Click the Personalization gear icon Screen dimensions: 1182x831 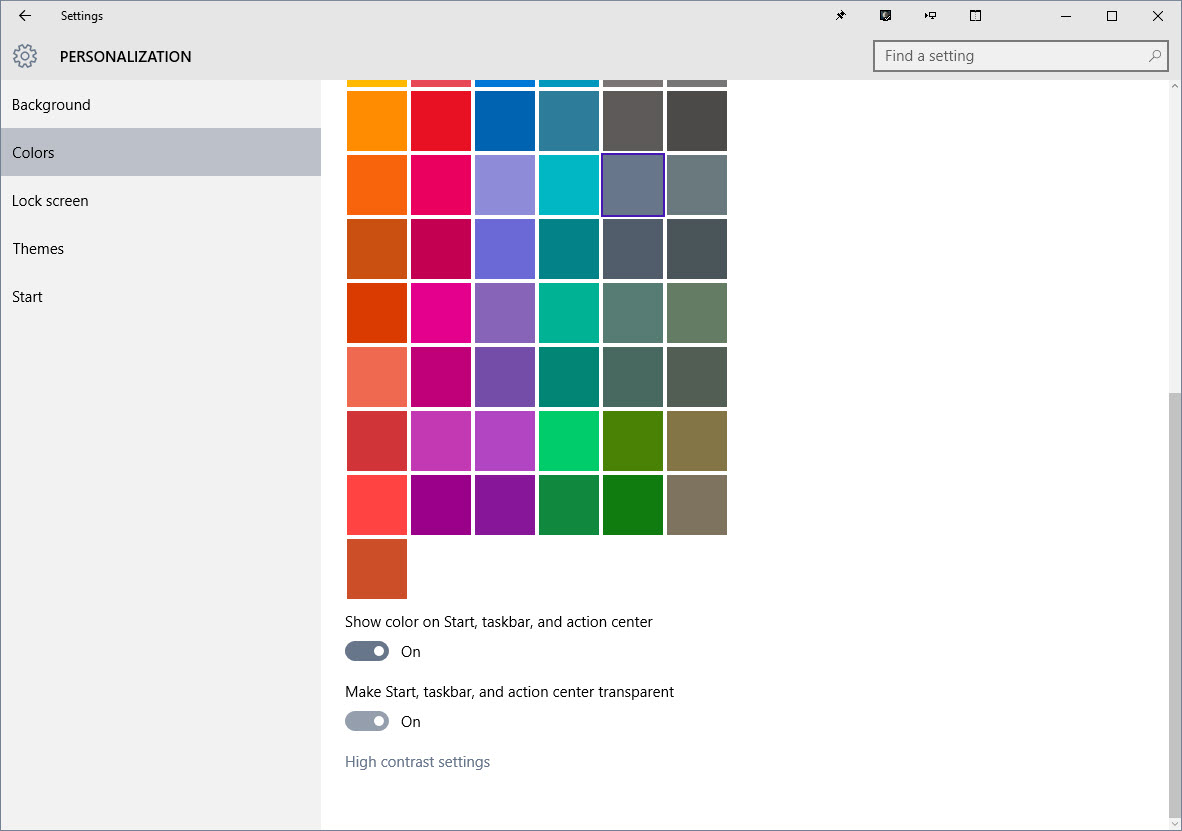tap(25, 56)
